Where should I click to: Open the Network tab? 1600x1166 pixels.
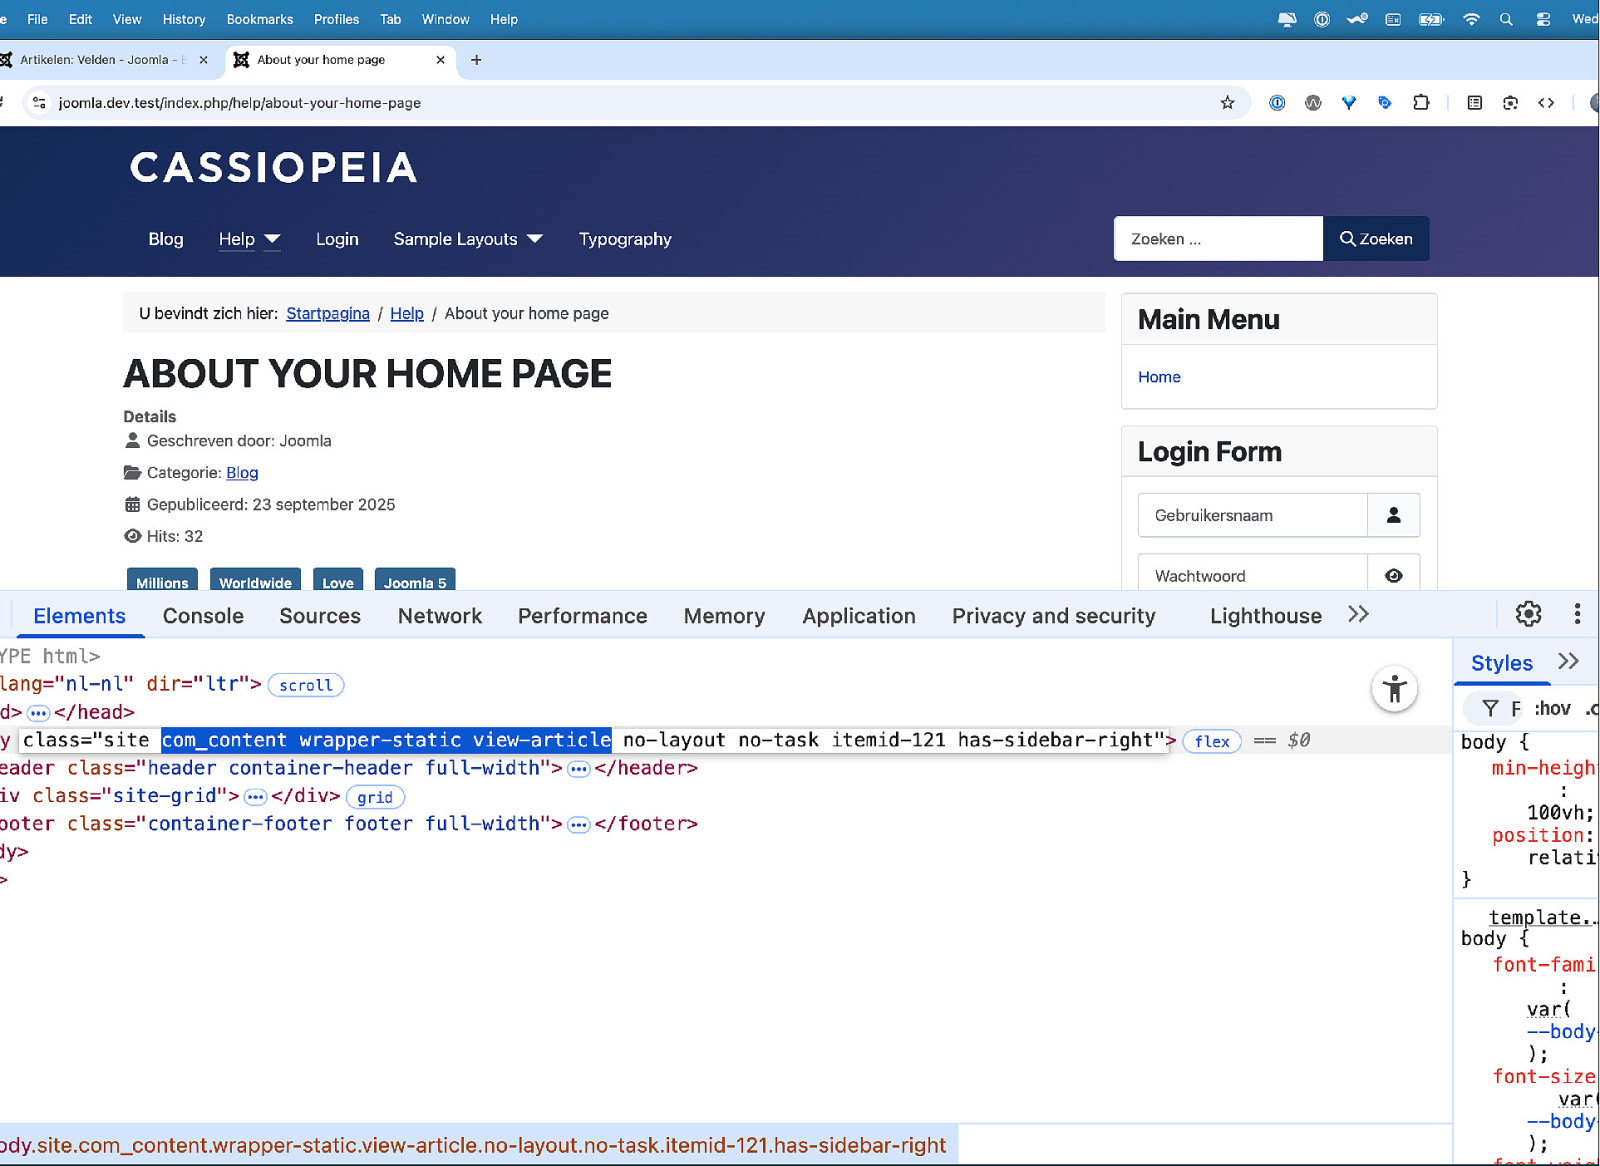(x=439, y=616)
